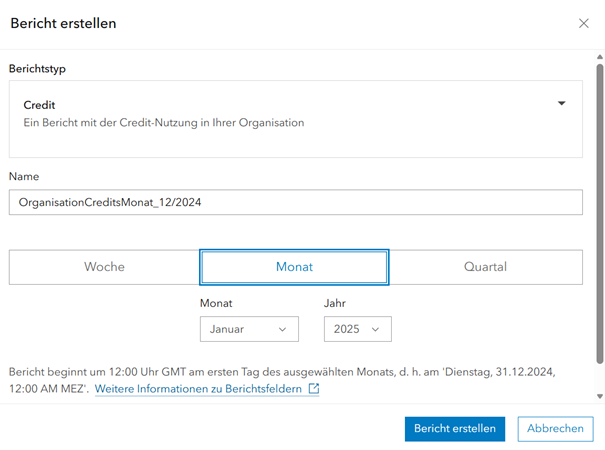Click the 'Bericht beginnt um 12:00 Uhr' note
This screenshot has width=605, height=450.
pos(282,380)
